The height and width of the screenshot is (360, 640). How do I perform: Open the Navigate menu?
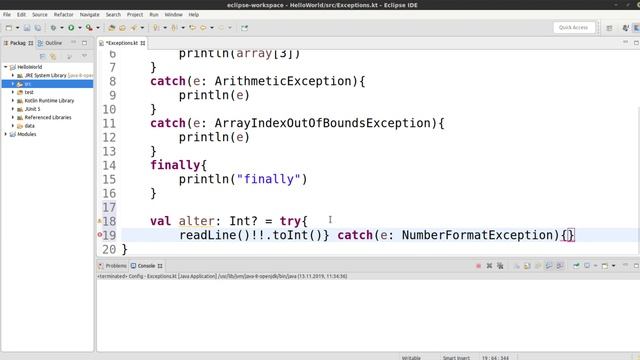(89, 14)
